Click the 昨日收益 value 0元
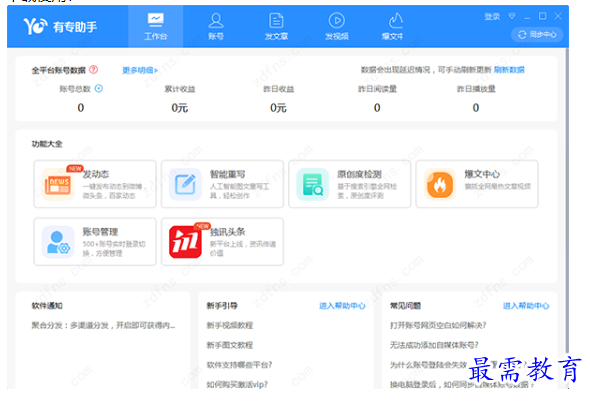 tap(278, 108)
